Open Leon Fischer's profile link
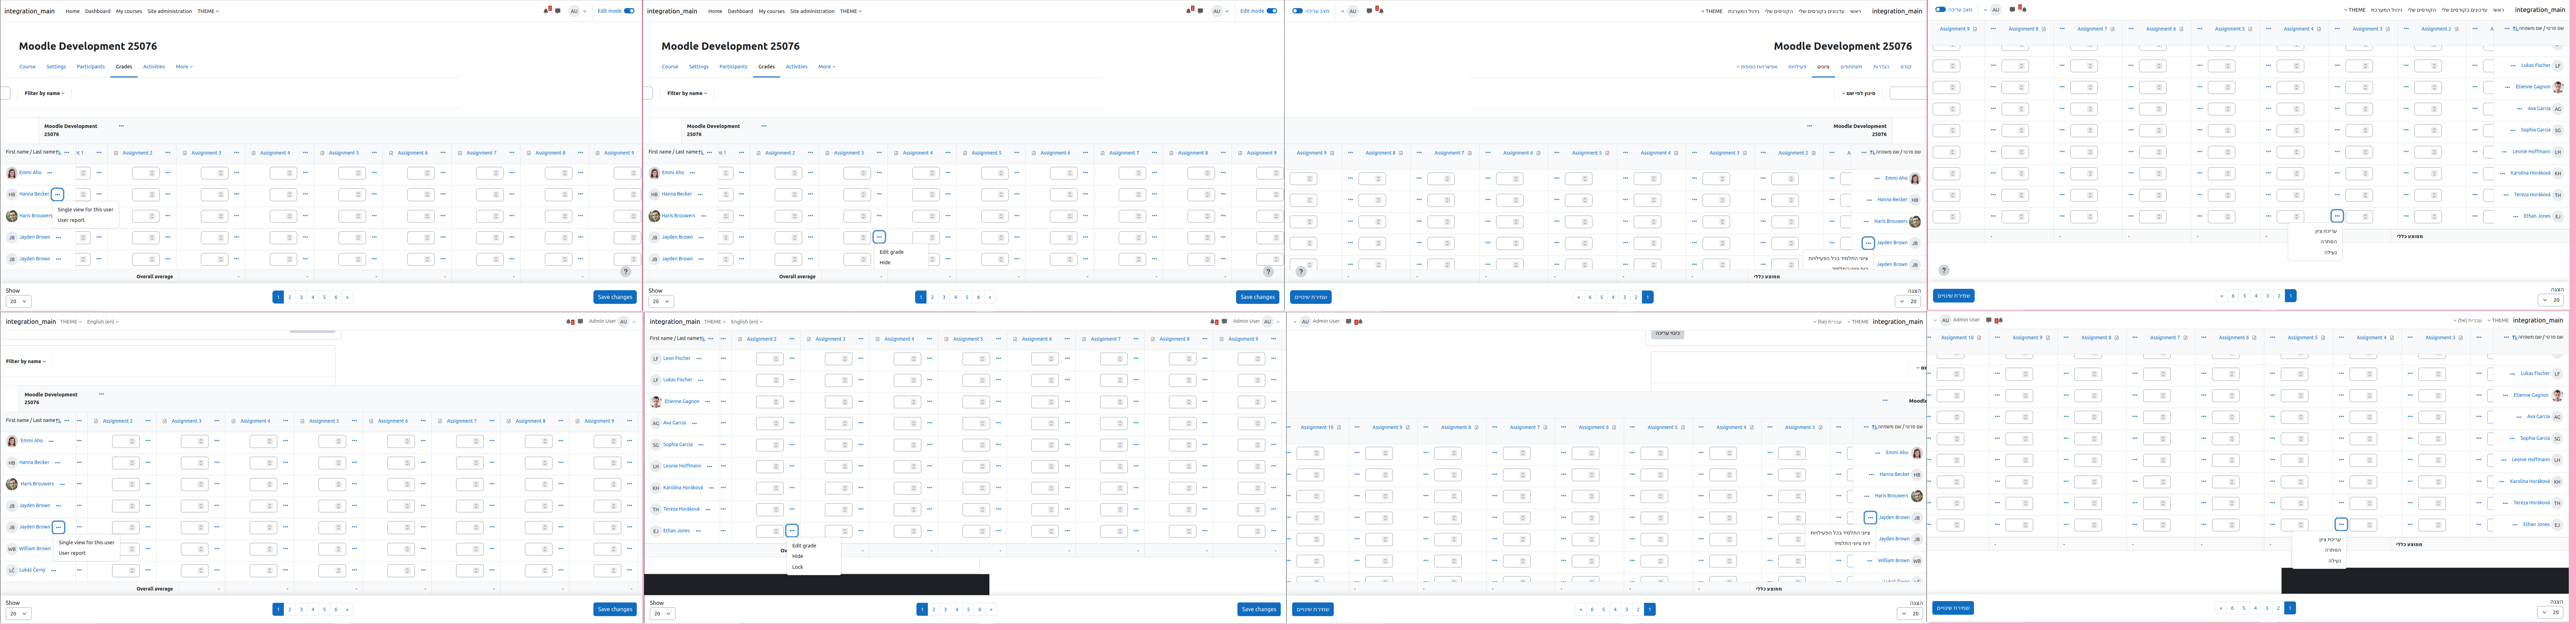The height and width of the screenshot is (630, 2576). click(x=677, y=358)
